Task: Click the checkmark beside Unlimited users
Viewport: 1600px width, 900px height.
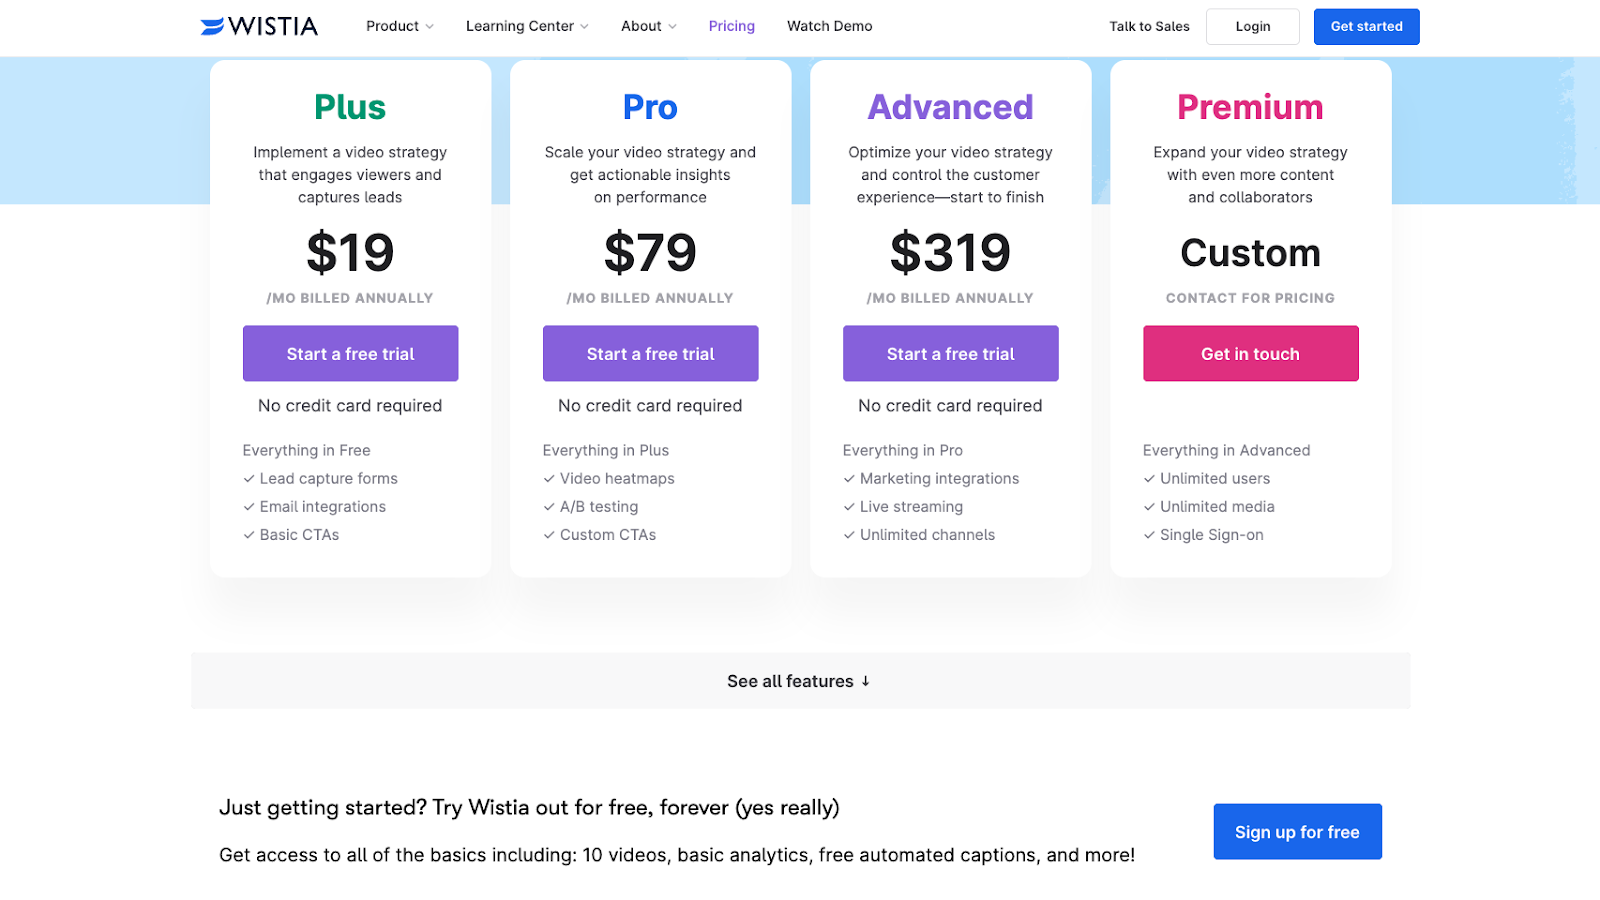Action: click(1149, 478)
